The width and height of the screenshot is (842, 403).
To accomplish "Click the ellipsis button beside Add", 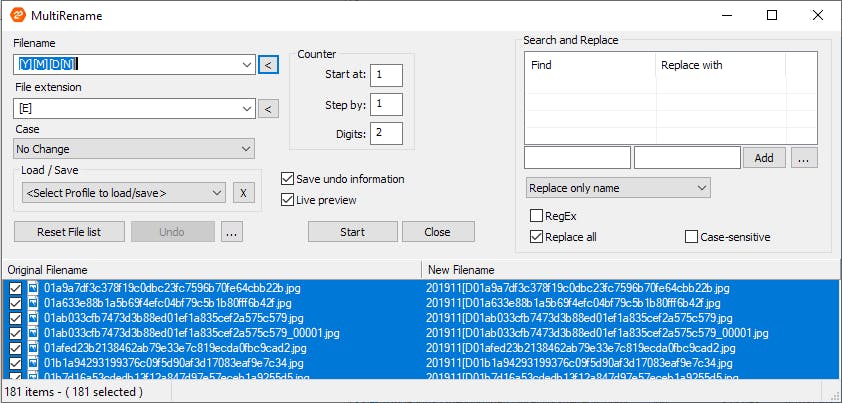I will [x=804, y=158].
